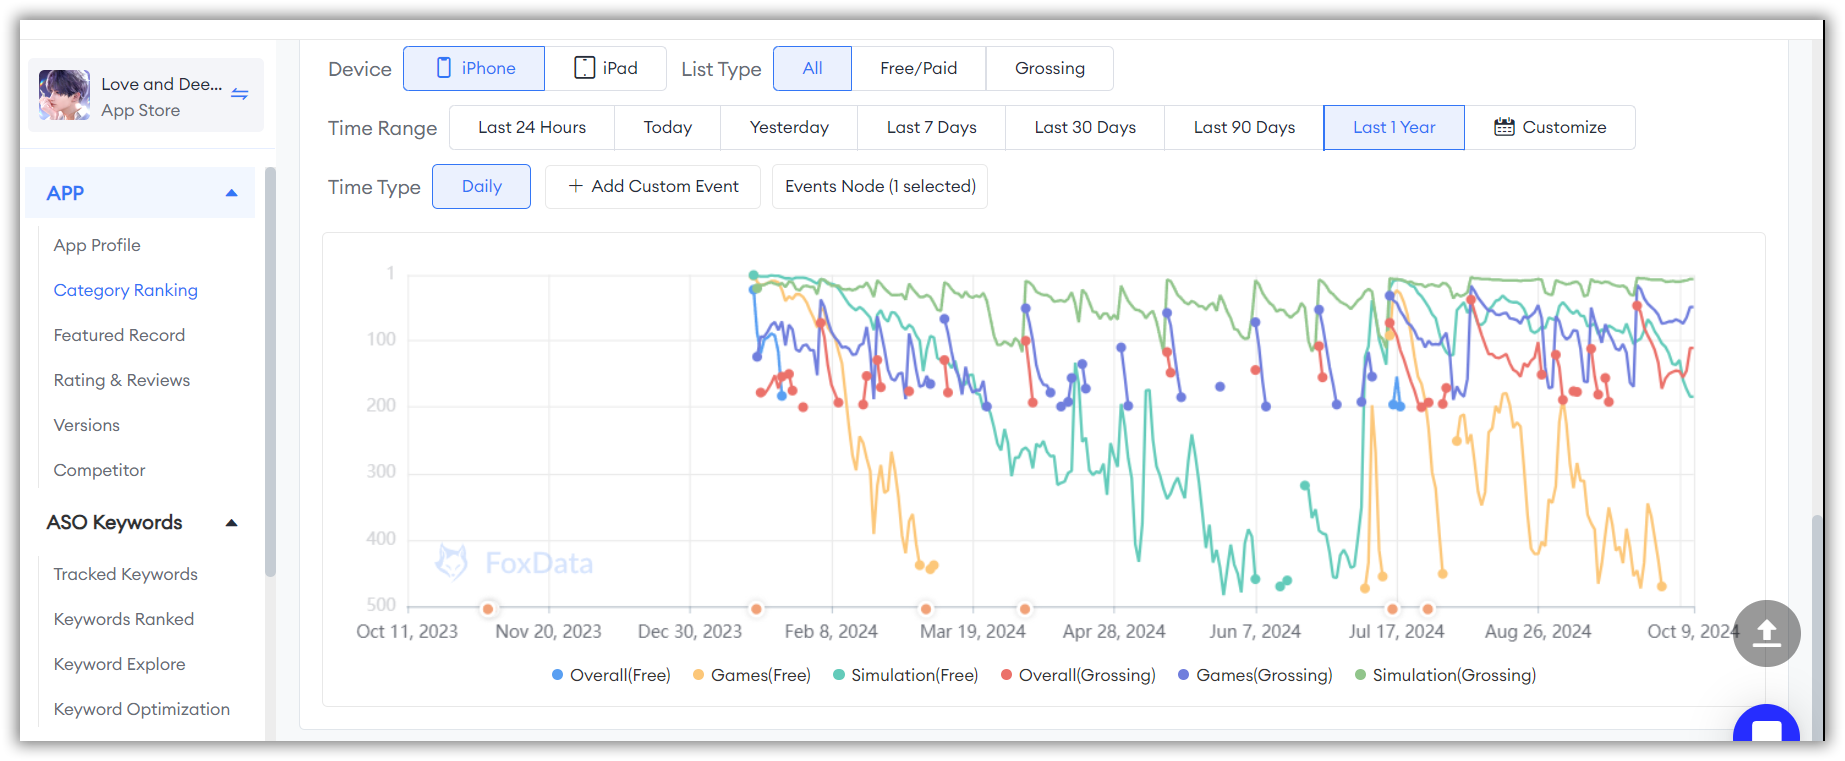This screenshot has width=1845, height=761.
Task: Toggle Overall(Free) legend series
Action: (611, 675)
